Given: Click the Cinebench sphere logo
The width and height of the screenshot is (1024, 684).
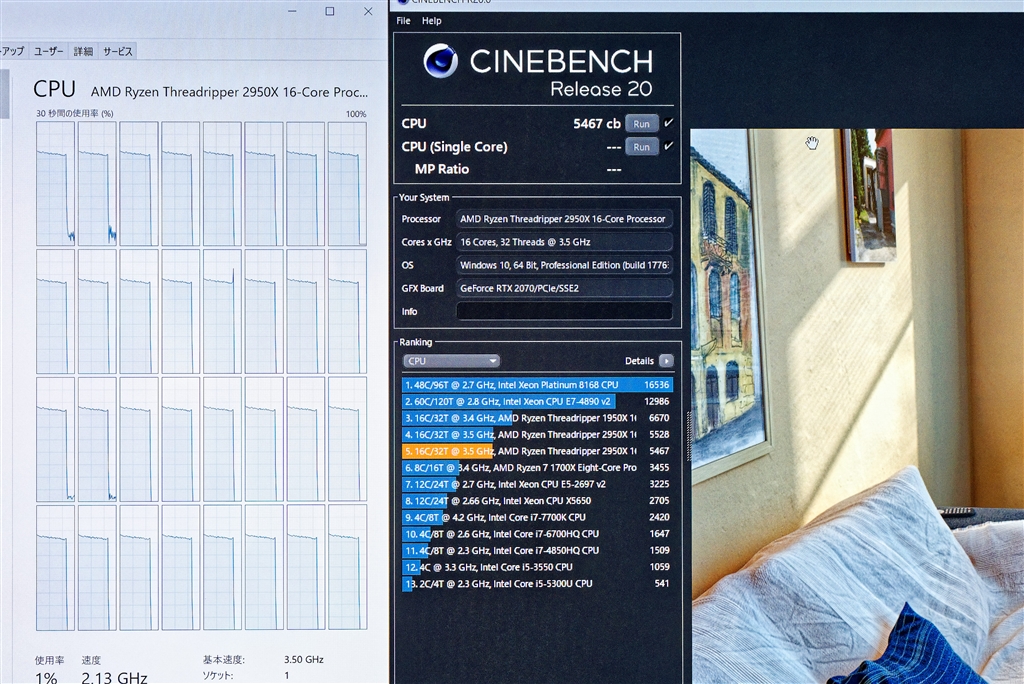Looking at the screenshot, I should [440, 61].
